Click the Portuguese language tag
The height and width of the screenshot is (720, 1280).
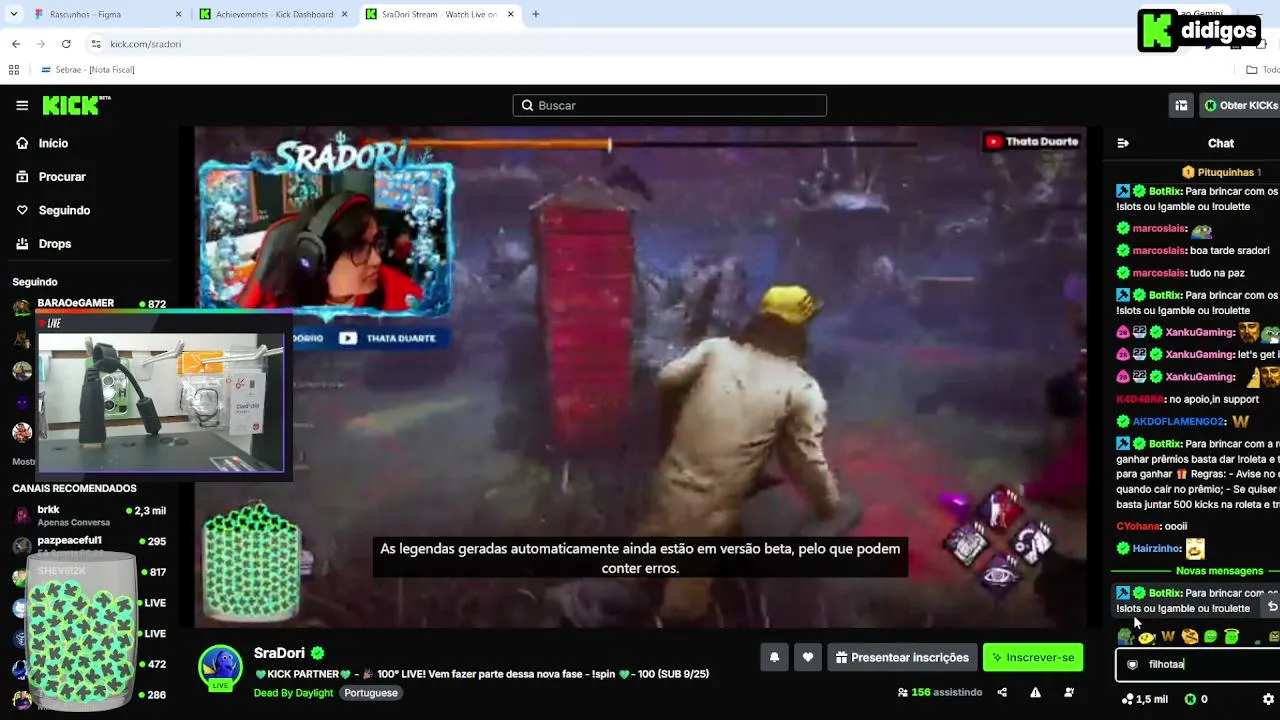tap(371, 693)
